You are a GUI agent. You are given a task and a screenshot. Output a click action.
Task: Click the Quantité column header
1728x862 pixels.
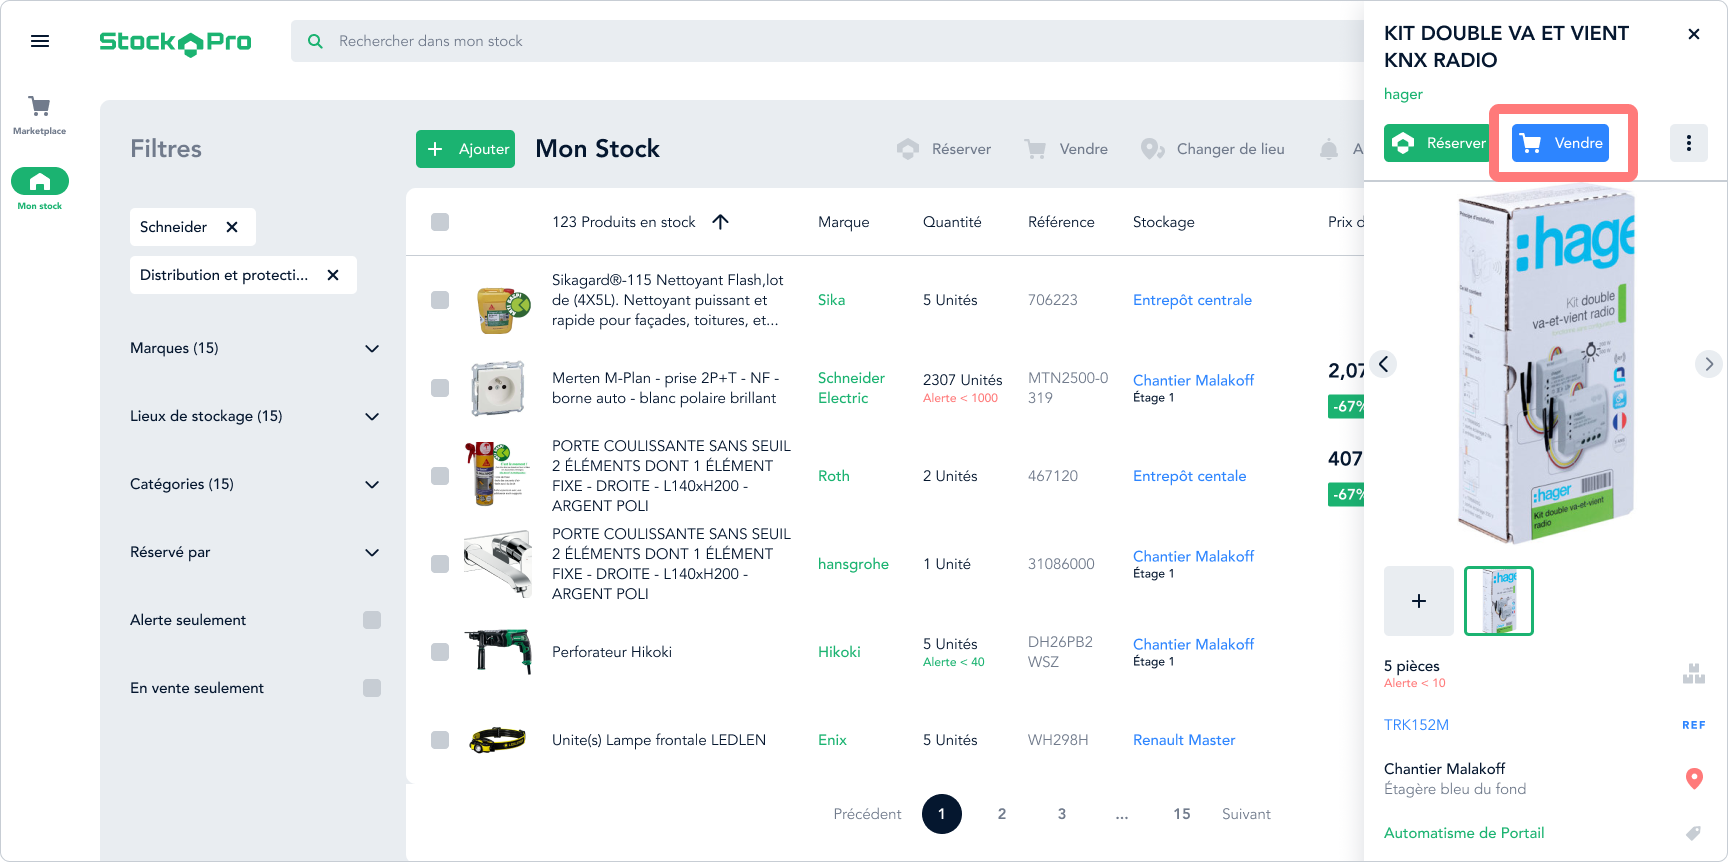(x=952, y=222)
